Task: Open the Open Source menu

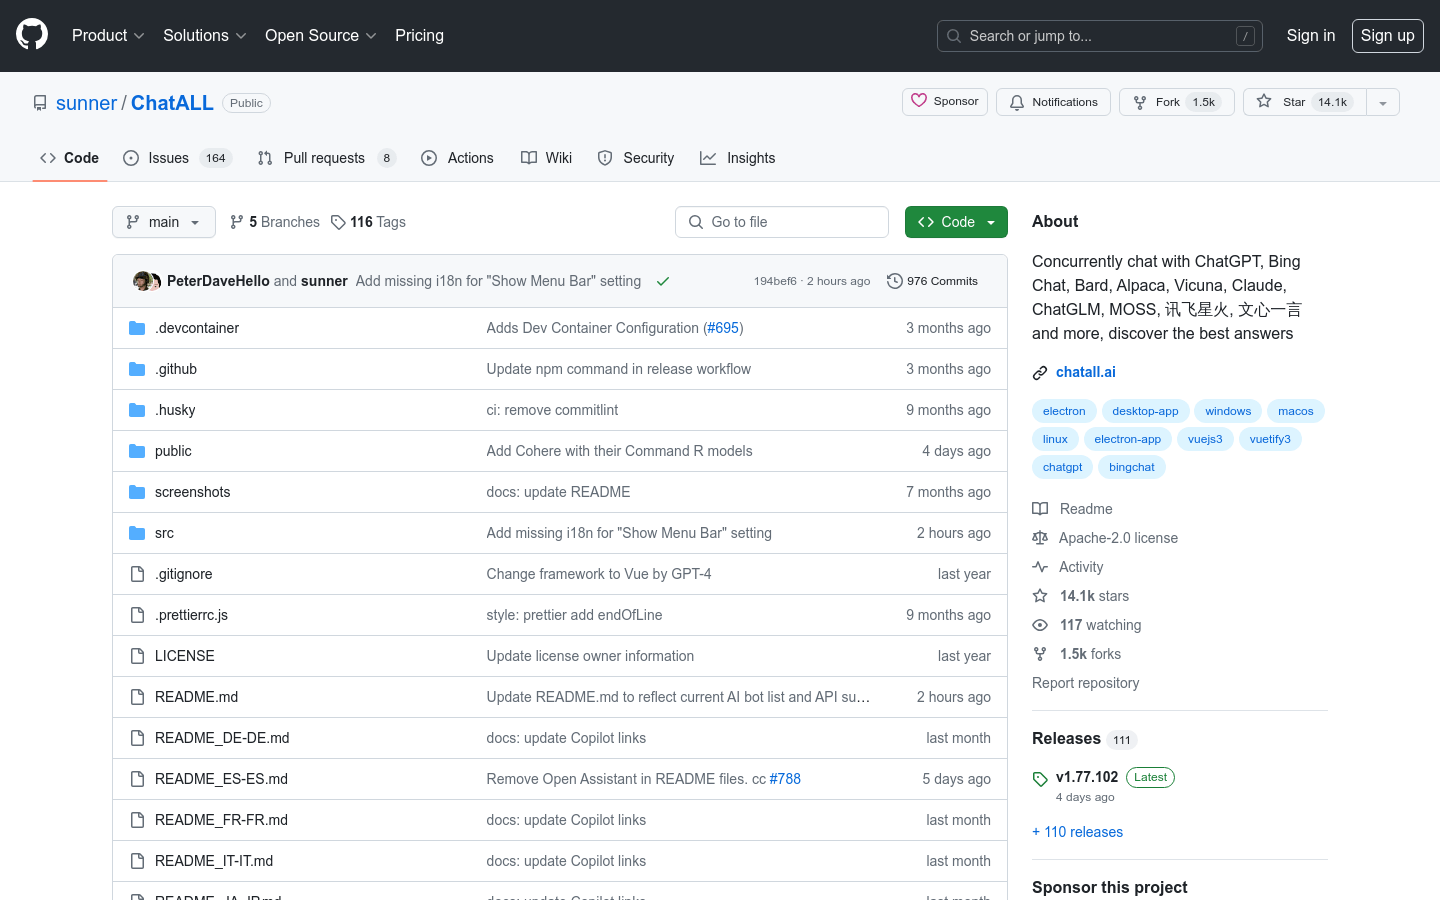Action: point(320,35)
